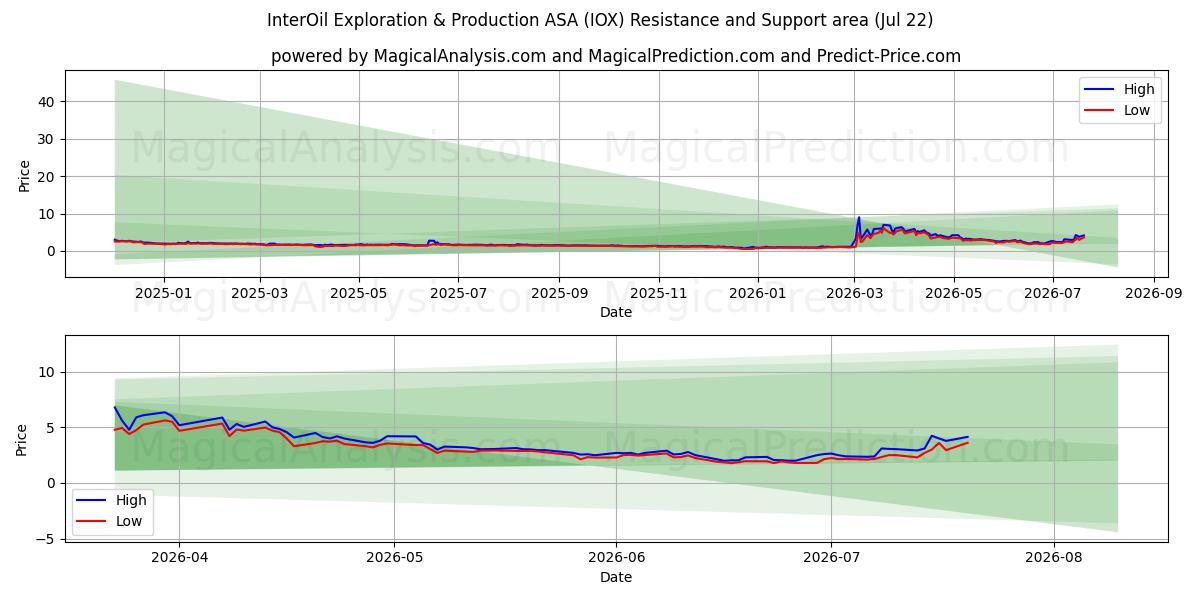Image resolution: width=1200 pixels, height=600 pixels.
Task: Click the March 2026 price spike peak
Action: click(x=858, y=218)
